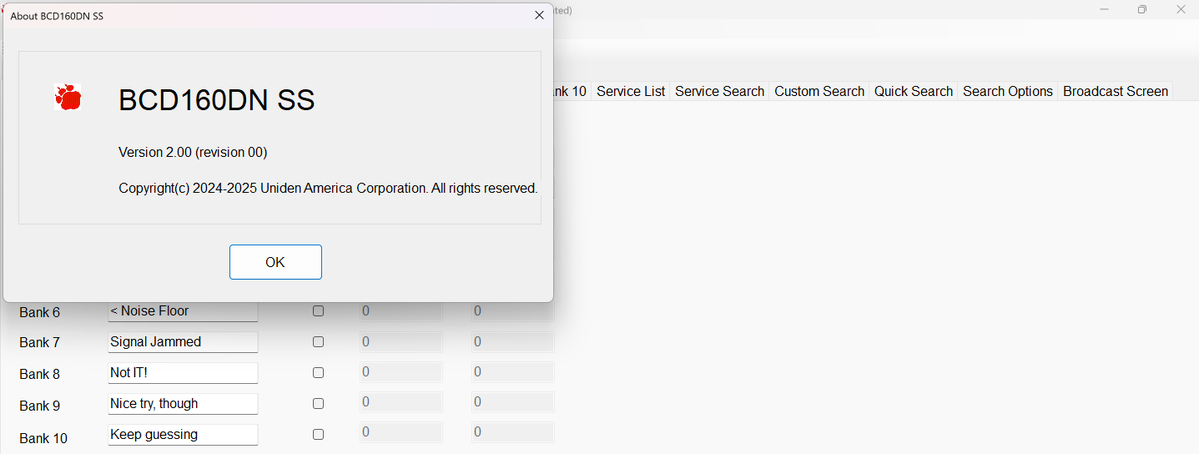1199x454 pixels.
Task: Click the 'Bank 10' row label
Action: (44, 438)
